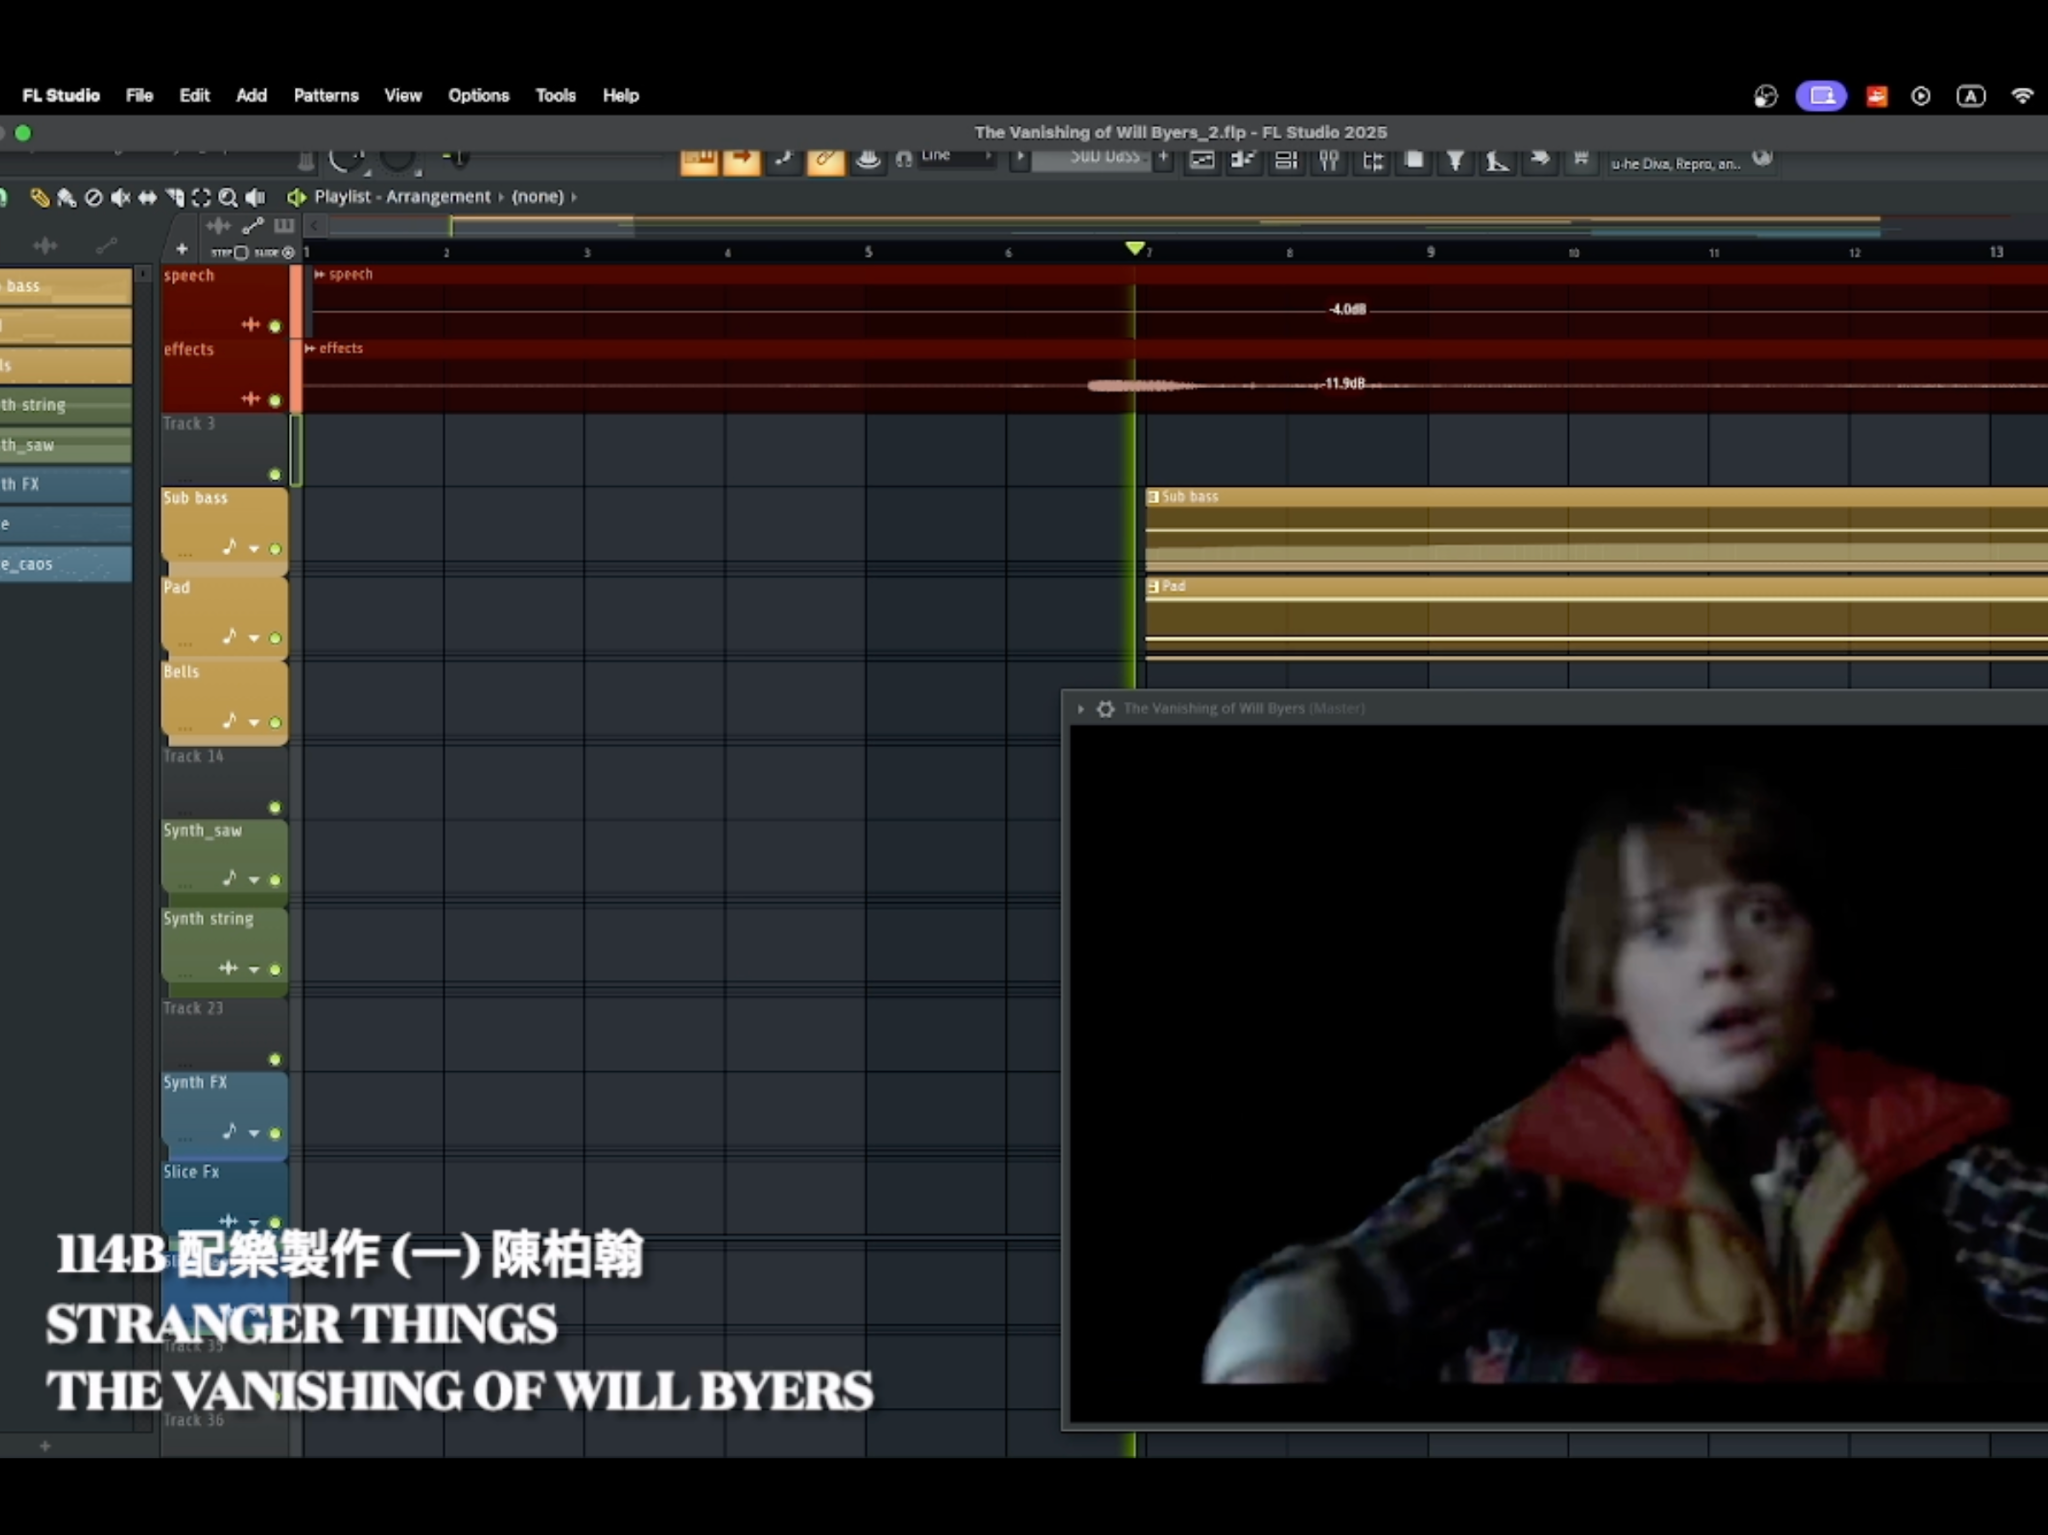Open the Patterns menu
2048x1535 pixels.
[326, 96]
